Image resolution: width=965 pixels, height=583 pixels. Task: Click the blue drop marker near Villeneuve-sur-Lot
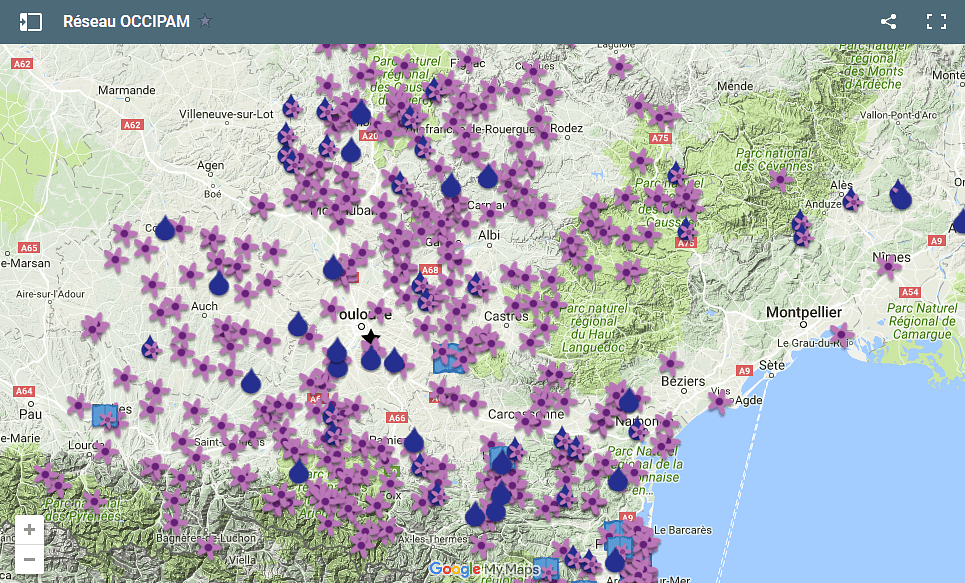(291, 106)
